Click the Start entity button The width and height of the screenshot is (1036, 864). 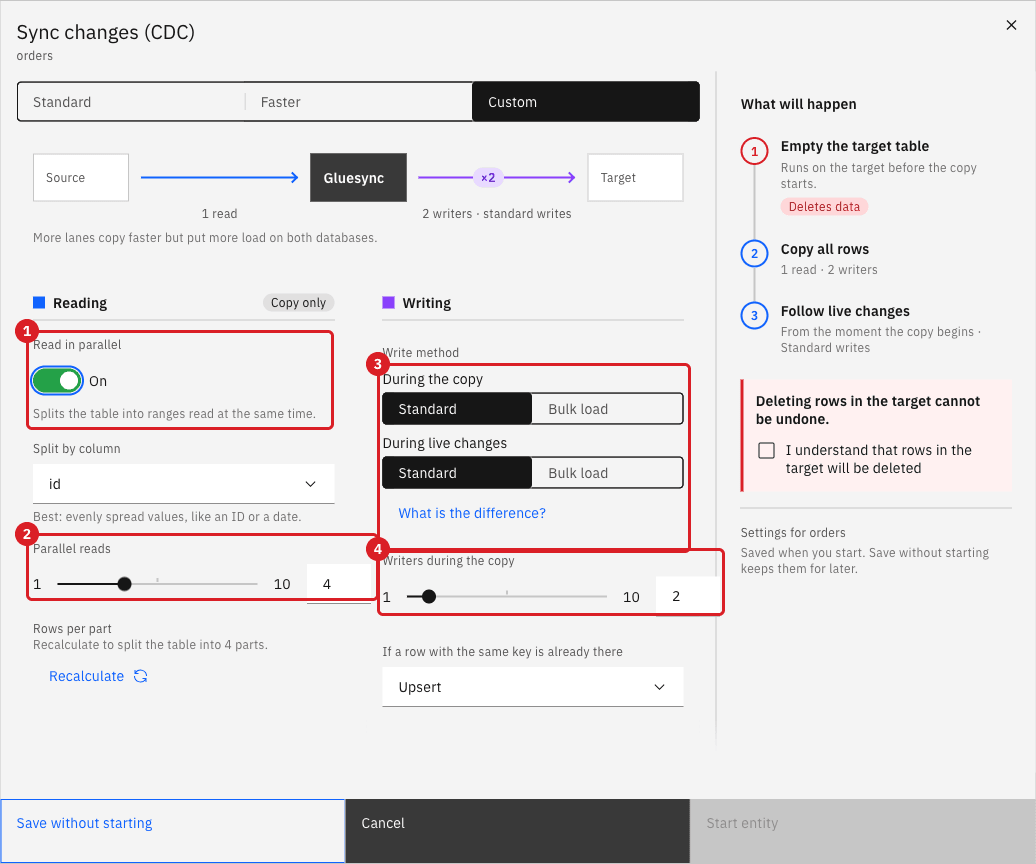862,831
